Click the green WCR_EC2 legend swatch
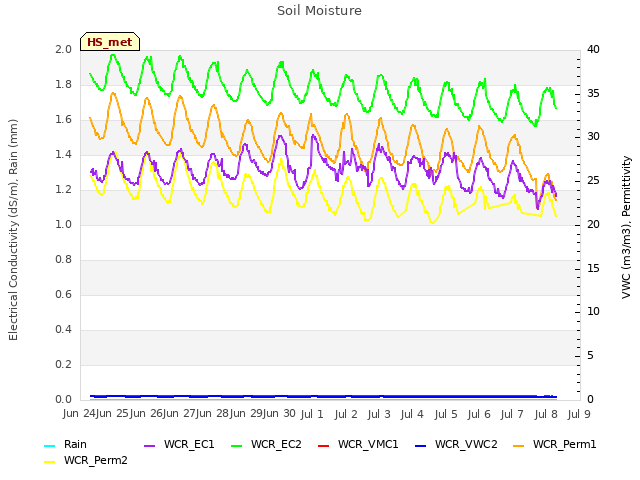The image size is (640, 480). (237, 445)
